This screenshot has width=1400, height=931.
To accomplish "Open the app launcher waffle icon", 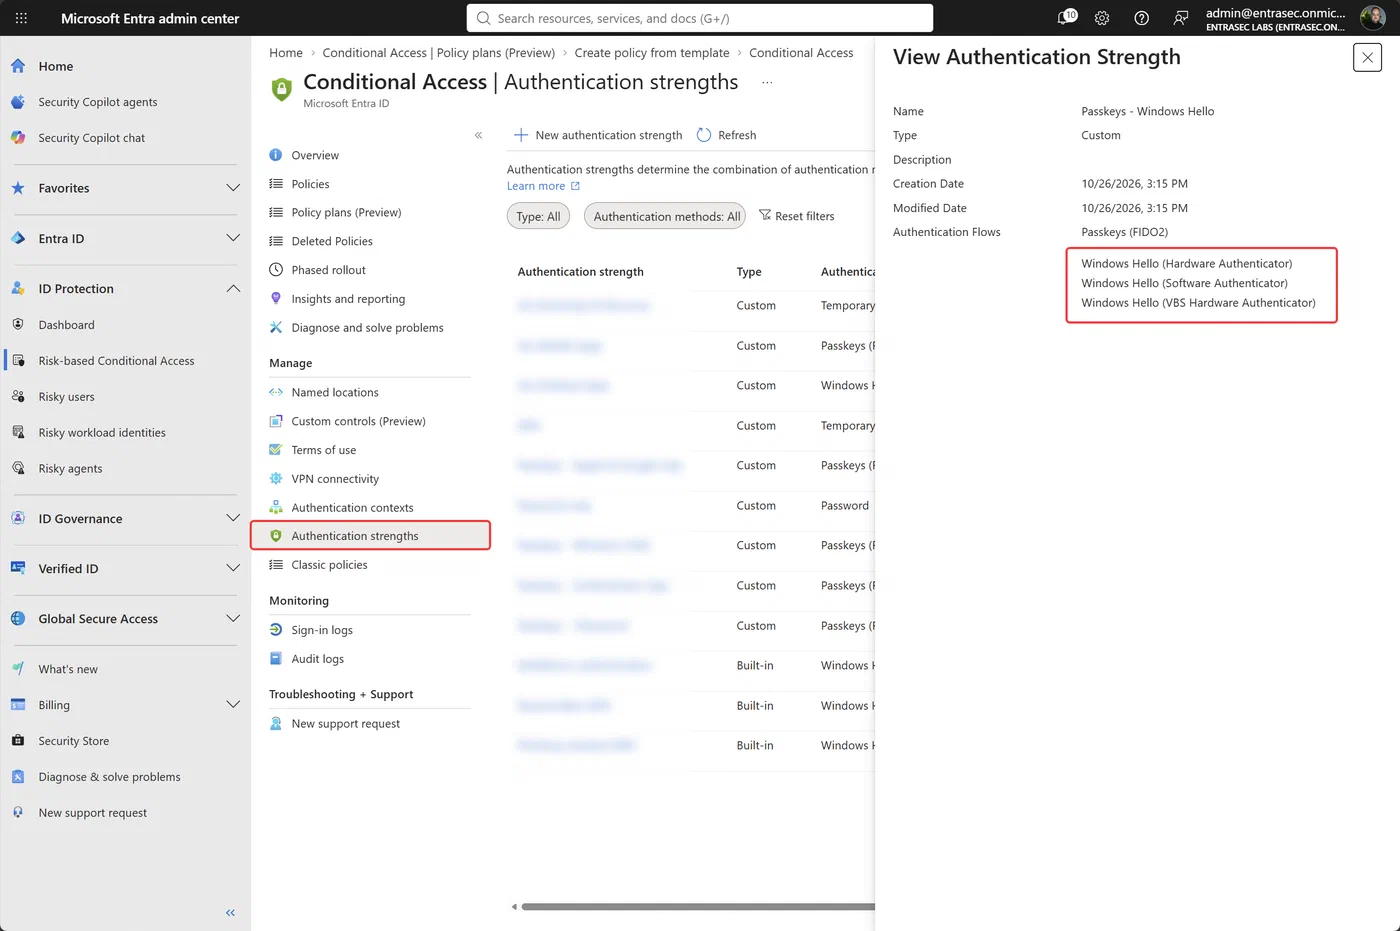I will (21, 18).
